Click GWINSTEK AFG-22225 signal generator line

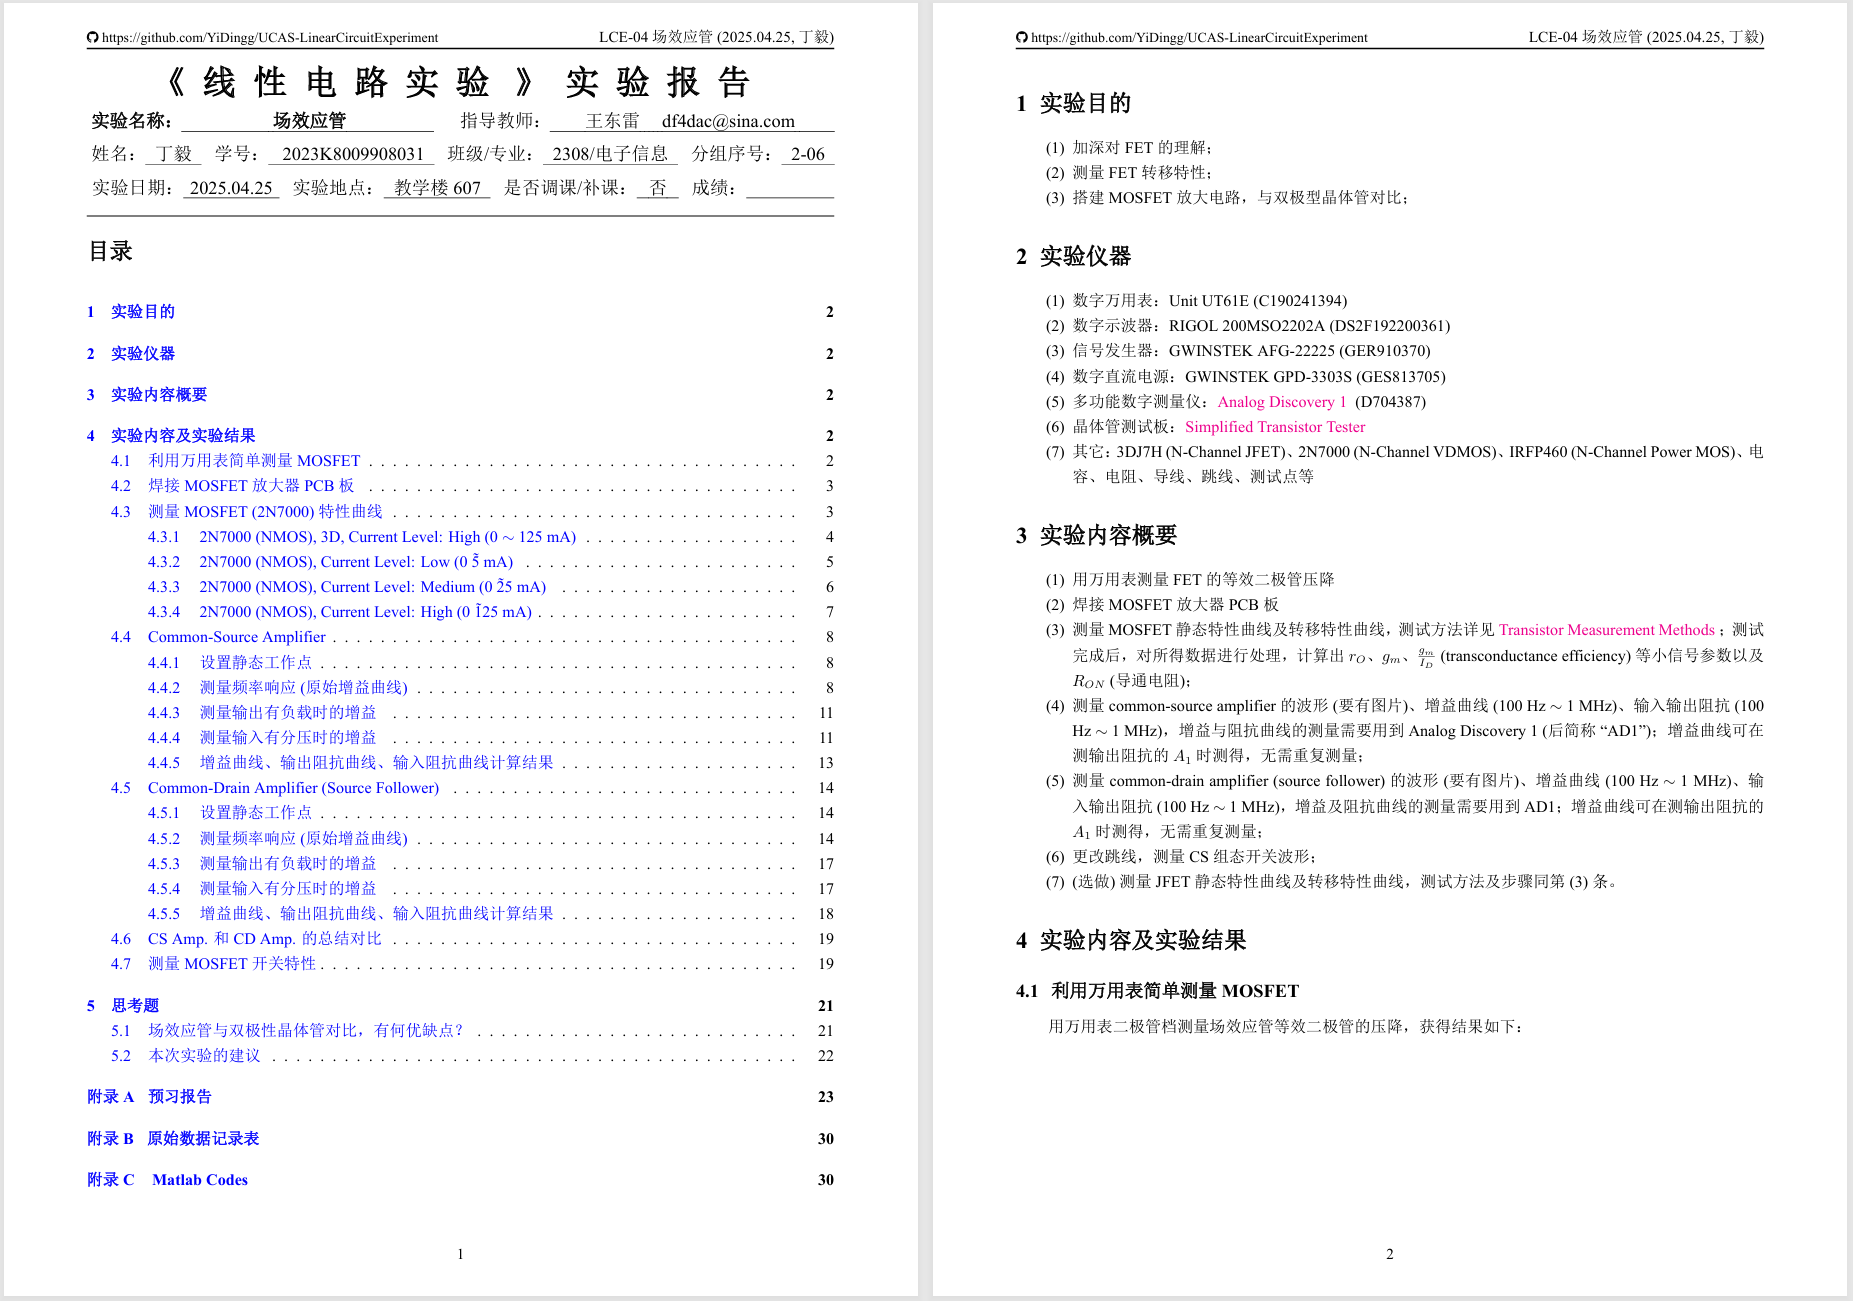pos(1238,351)
